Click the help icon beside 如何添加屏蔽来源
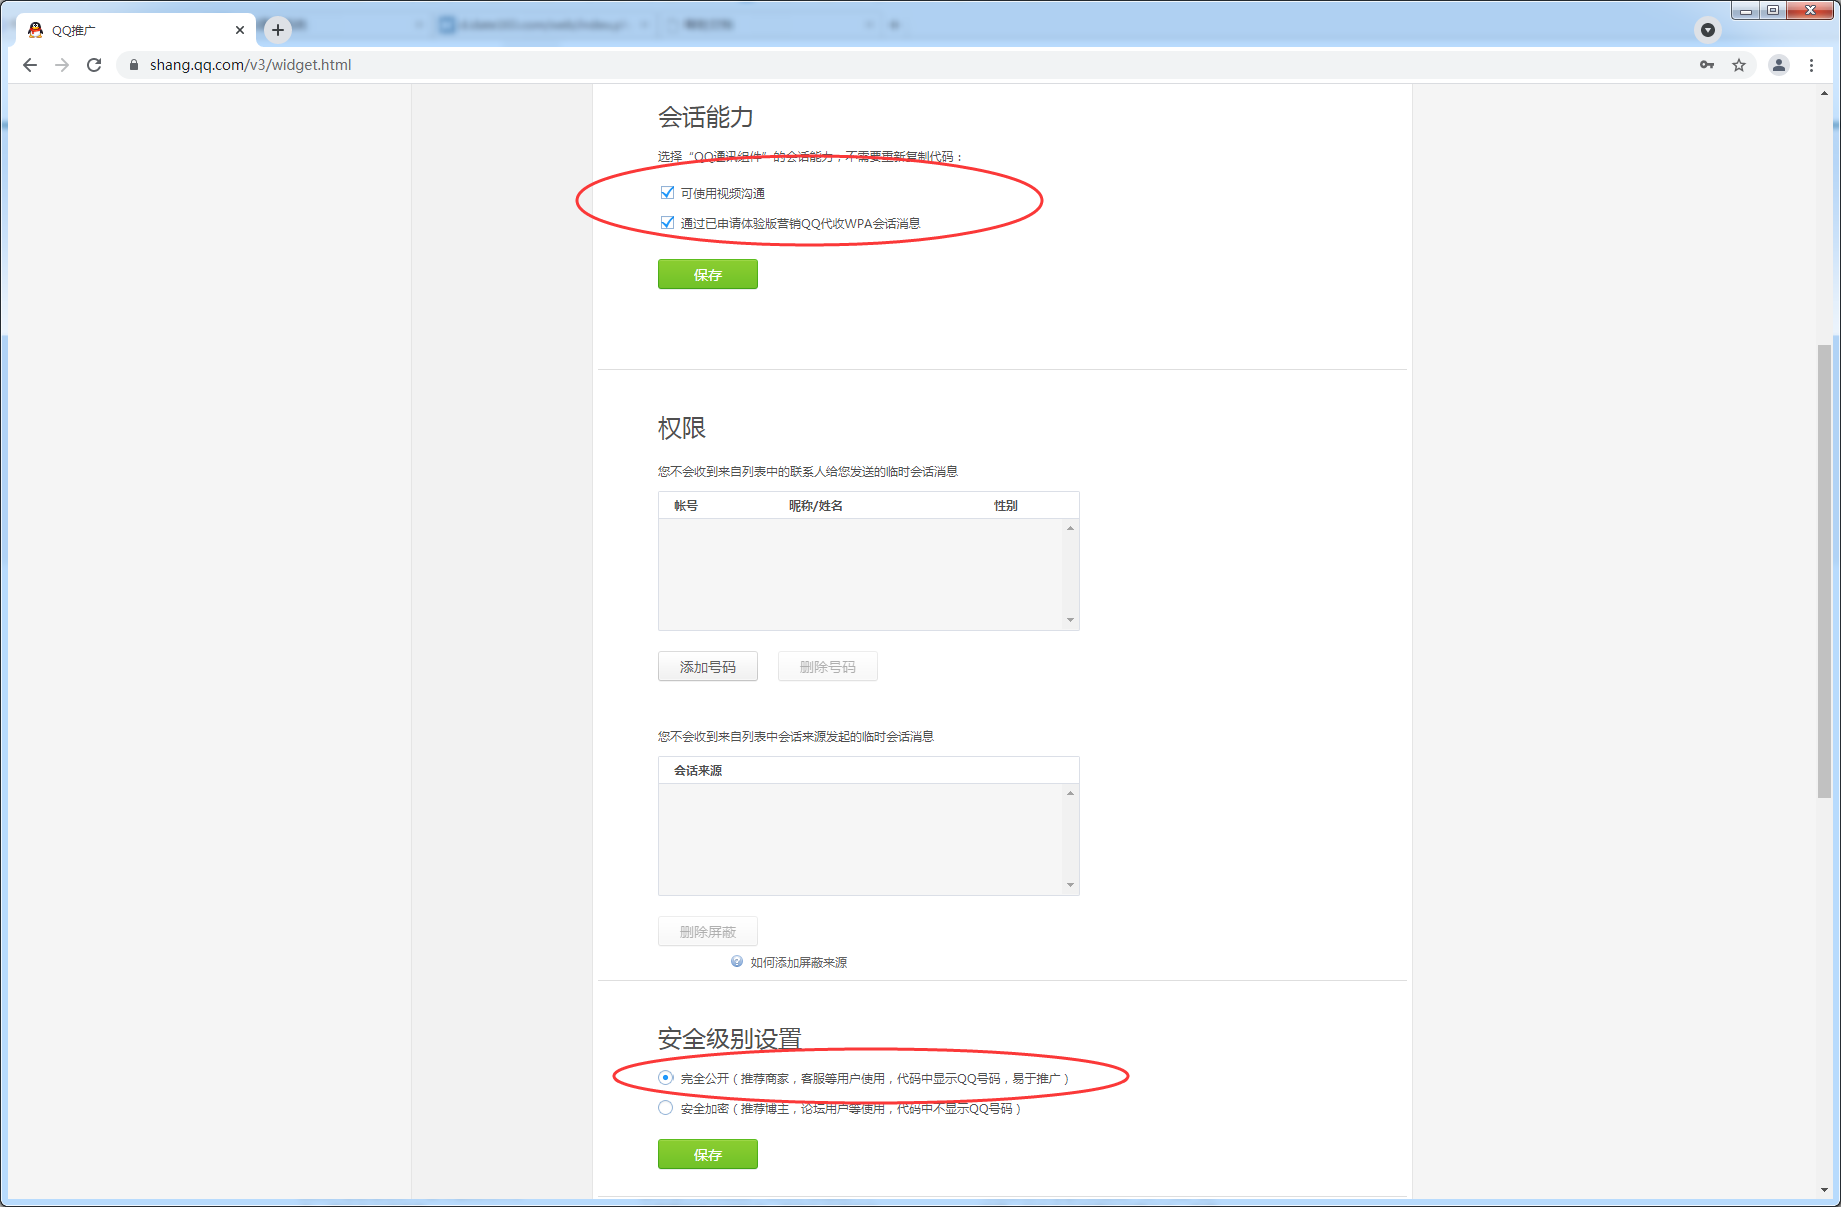The image size is (1841, 1207). tap(737, 962)
